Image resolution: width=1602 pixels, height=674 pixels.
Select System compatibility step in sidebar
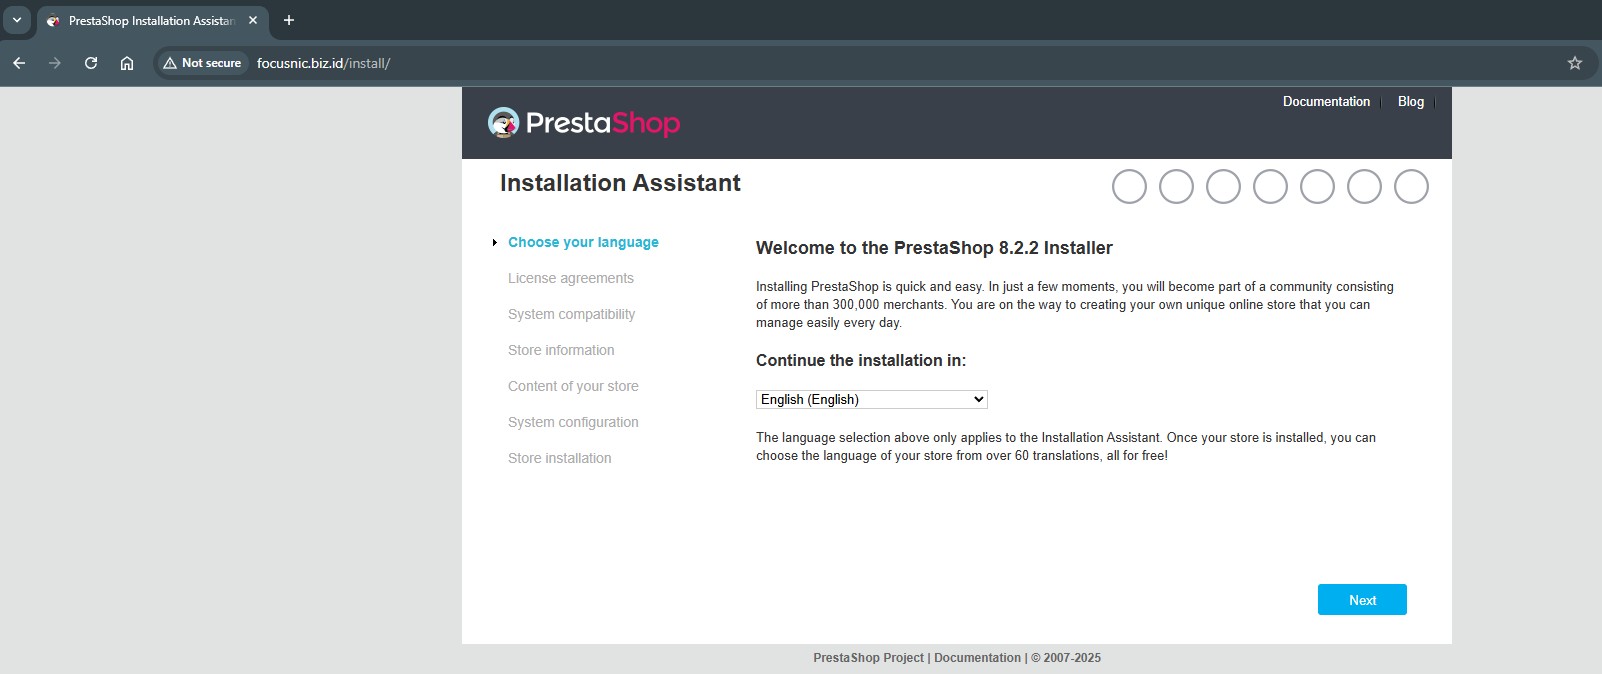pyautogui.click(x=572, y=314)
